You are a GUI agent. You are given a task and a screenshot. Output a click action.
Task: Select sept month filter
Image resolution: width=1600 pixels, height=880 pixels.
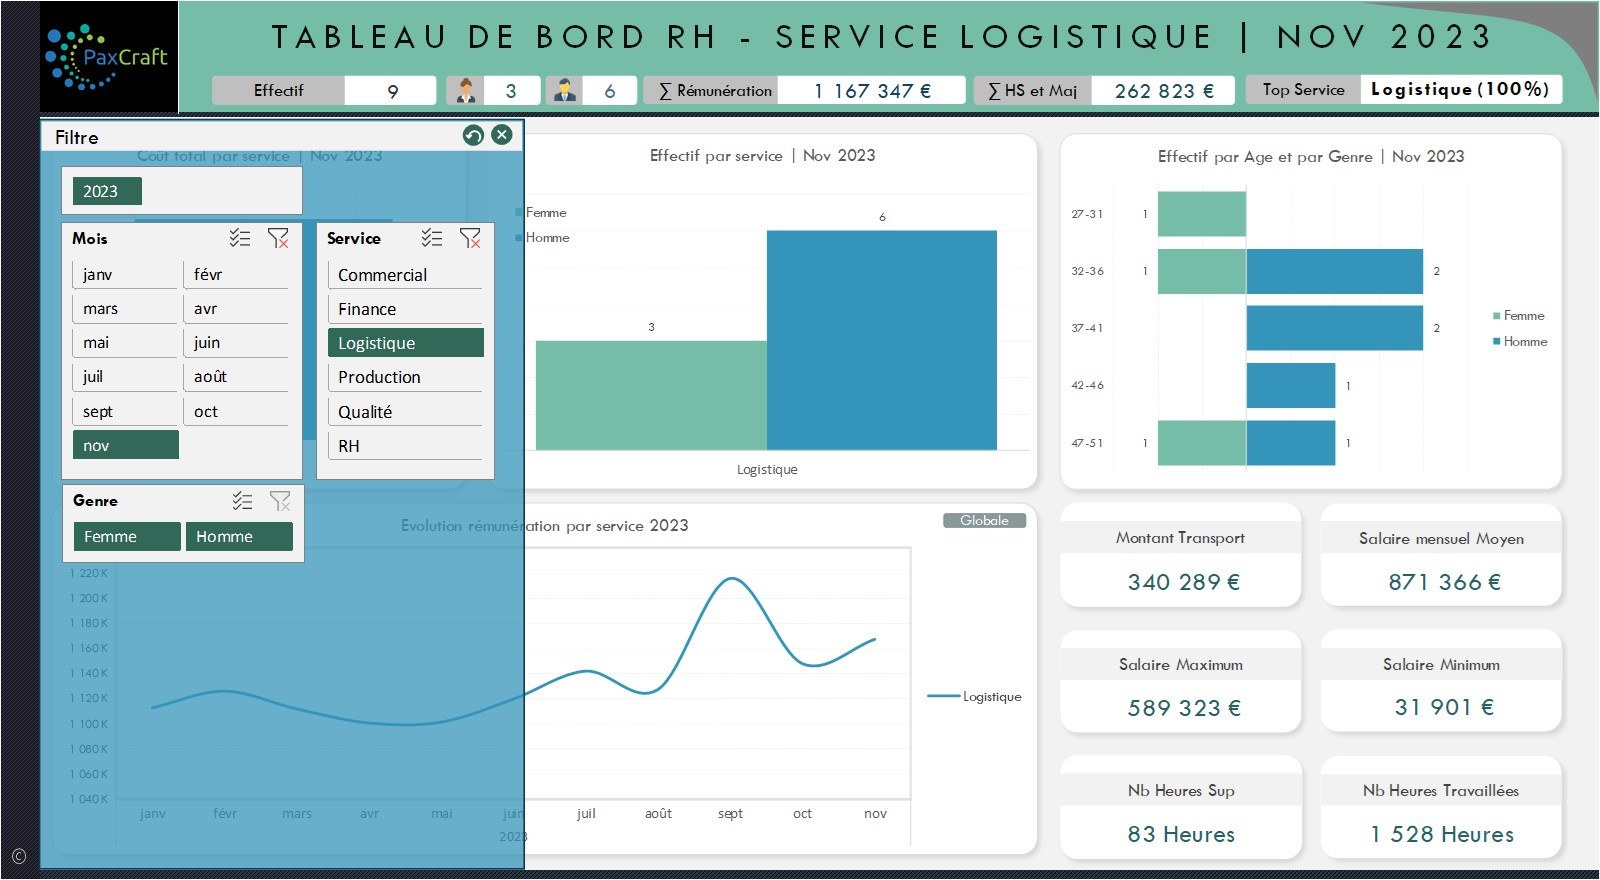tap(124, 411)
